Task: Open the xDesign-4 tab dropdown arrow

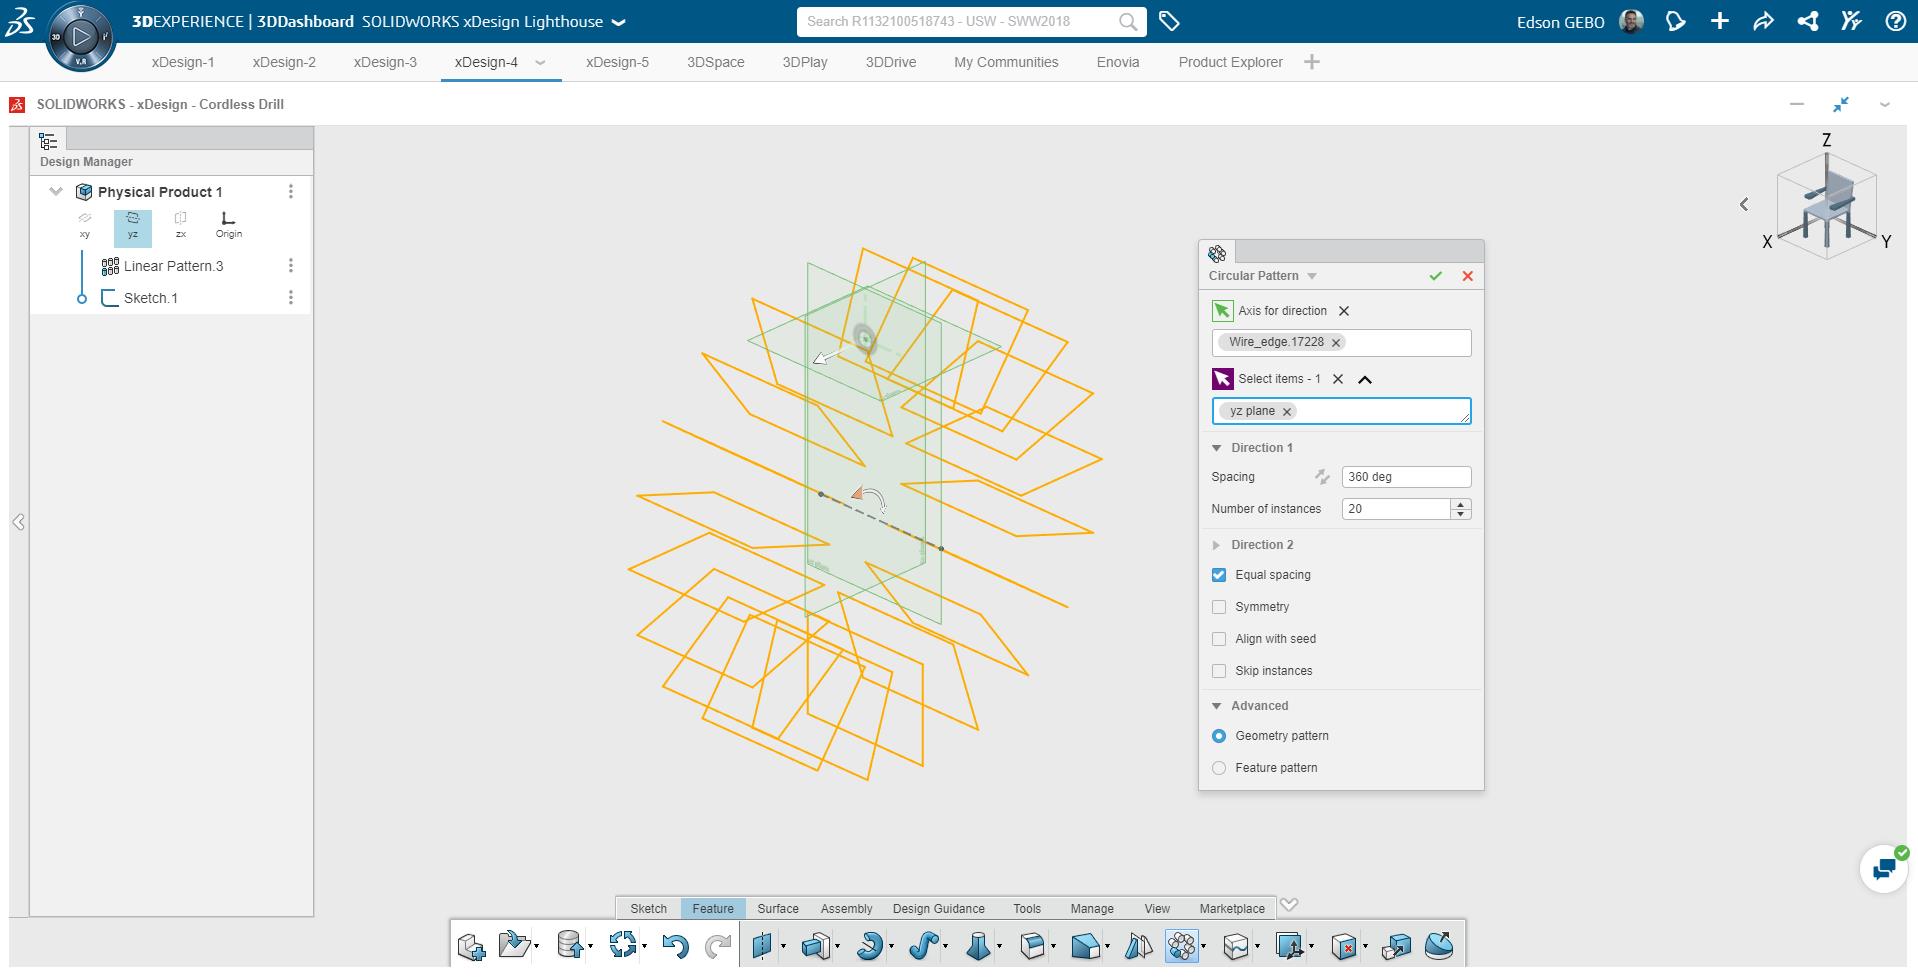Action: pyautogui.click(x=540, y=62)
